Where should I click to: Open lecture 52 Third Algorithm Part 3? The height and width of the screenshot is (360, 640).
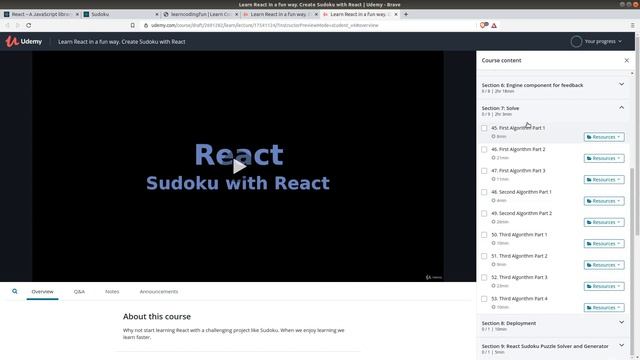[x=519, y=277]
